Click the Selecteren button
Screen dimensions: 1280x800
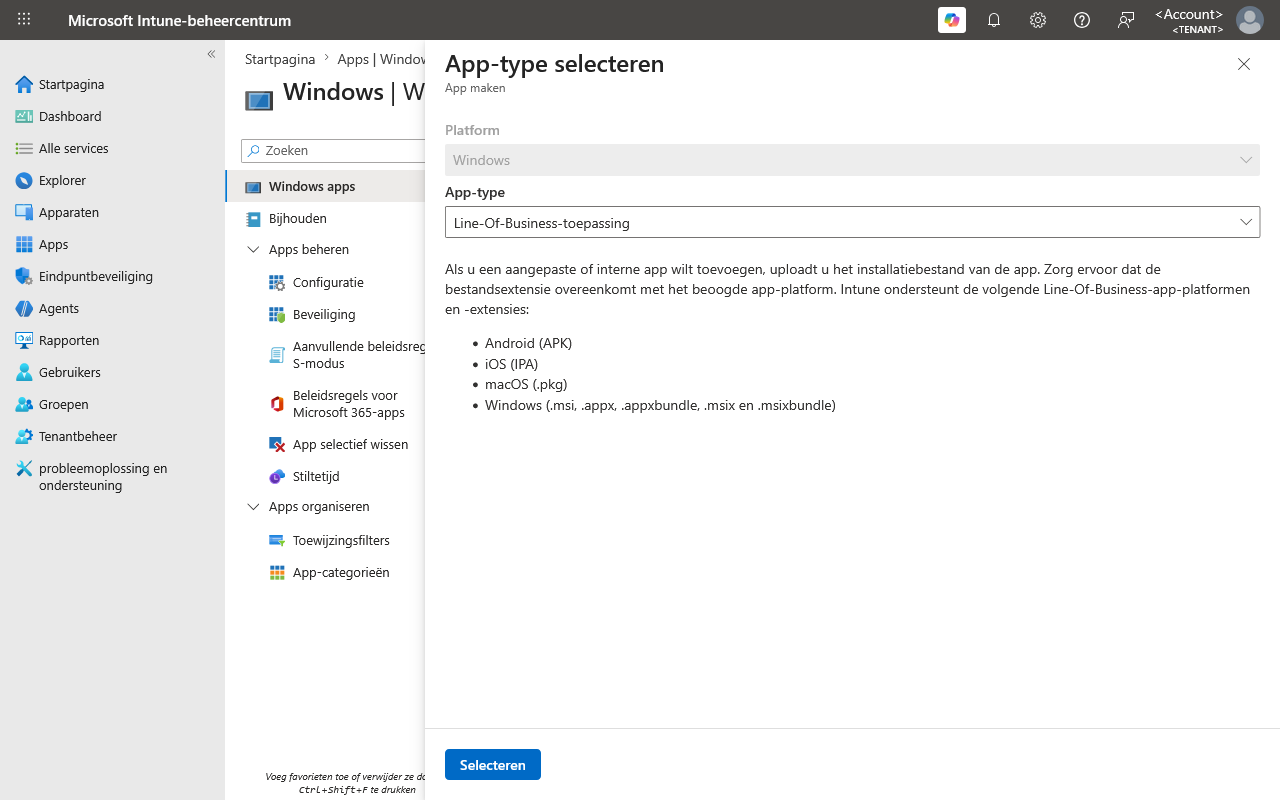tap(493, 765)
